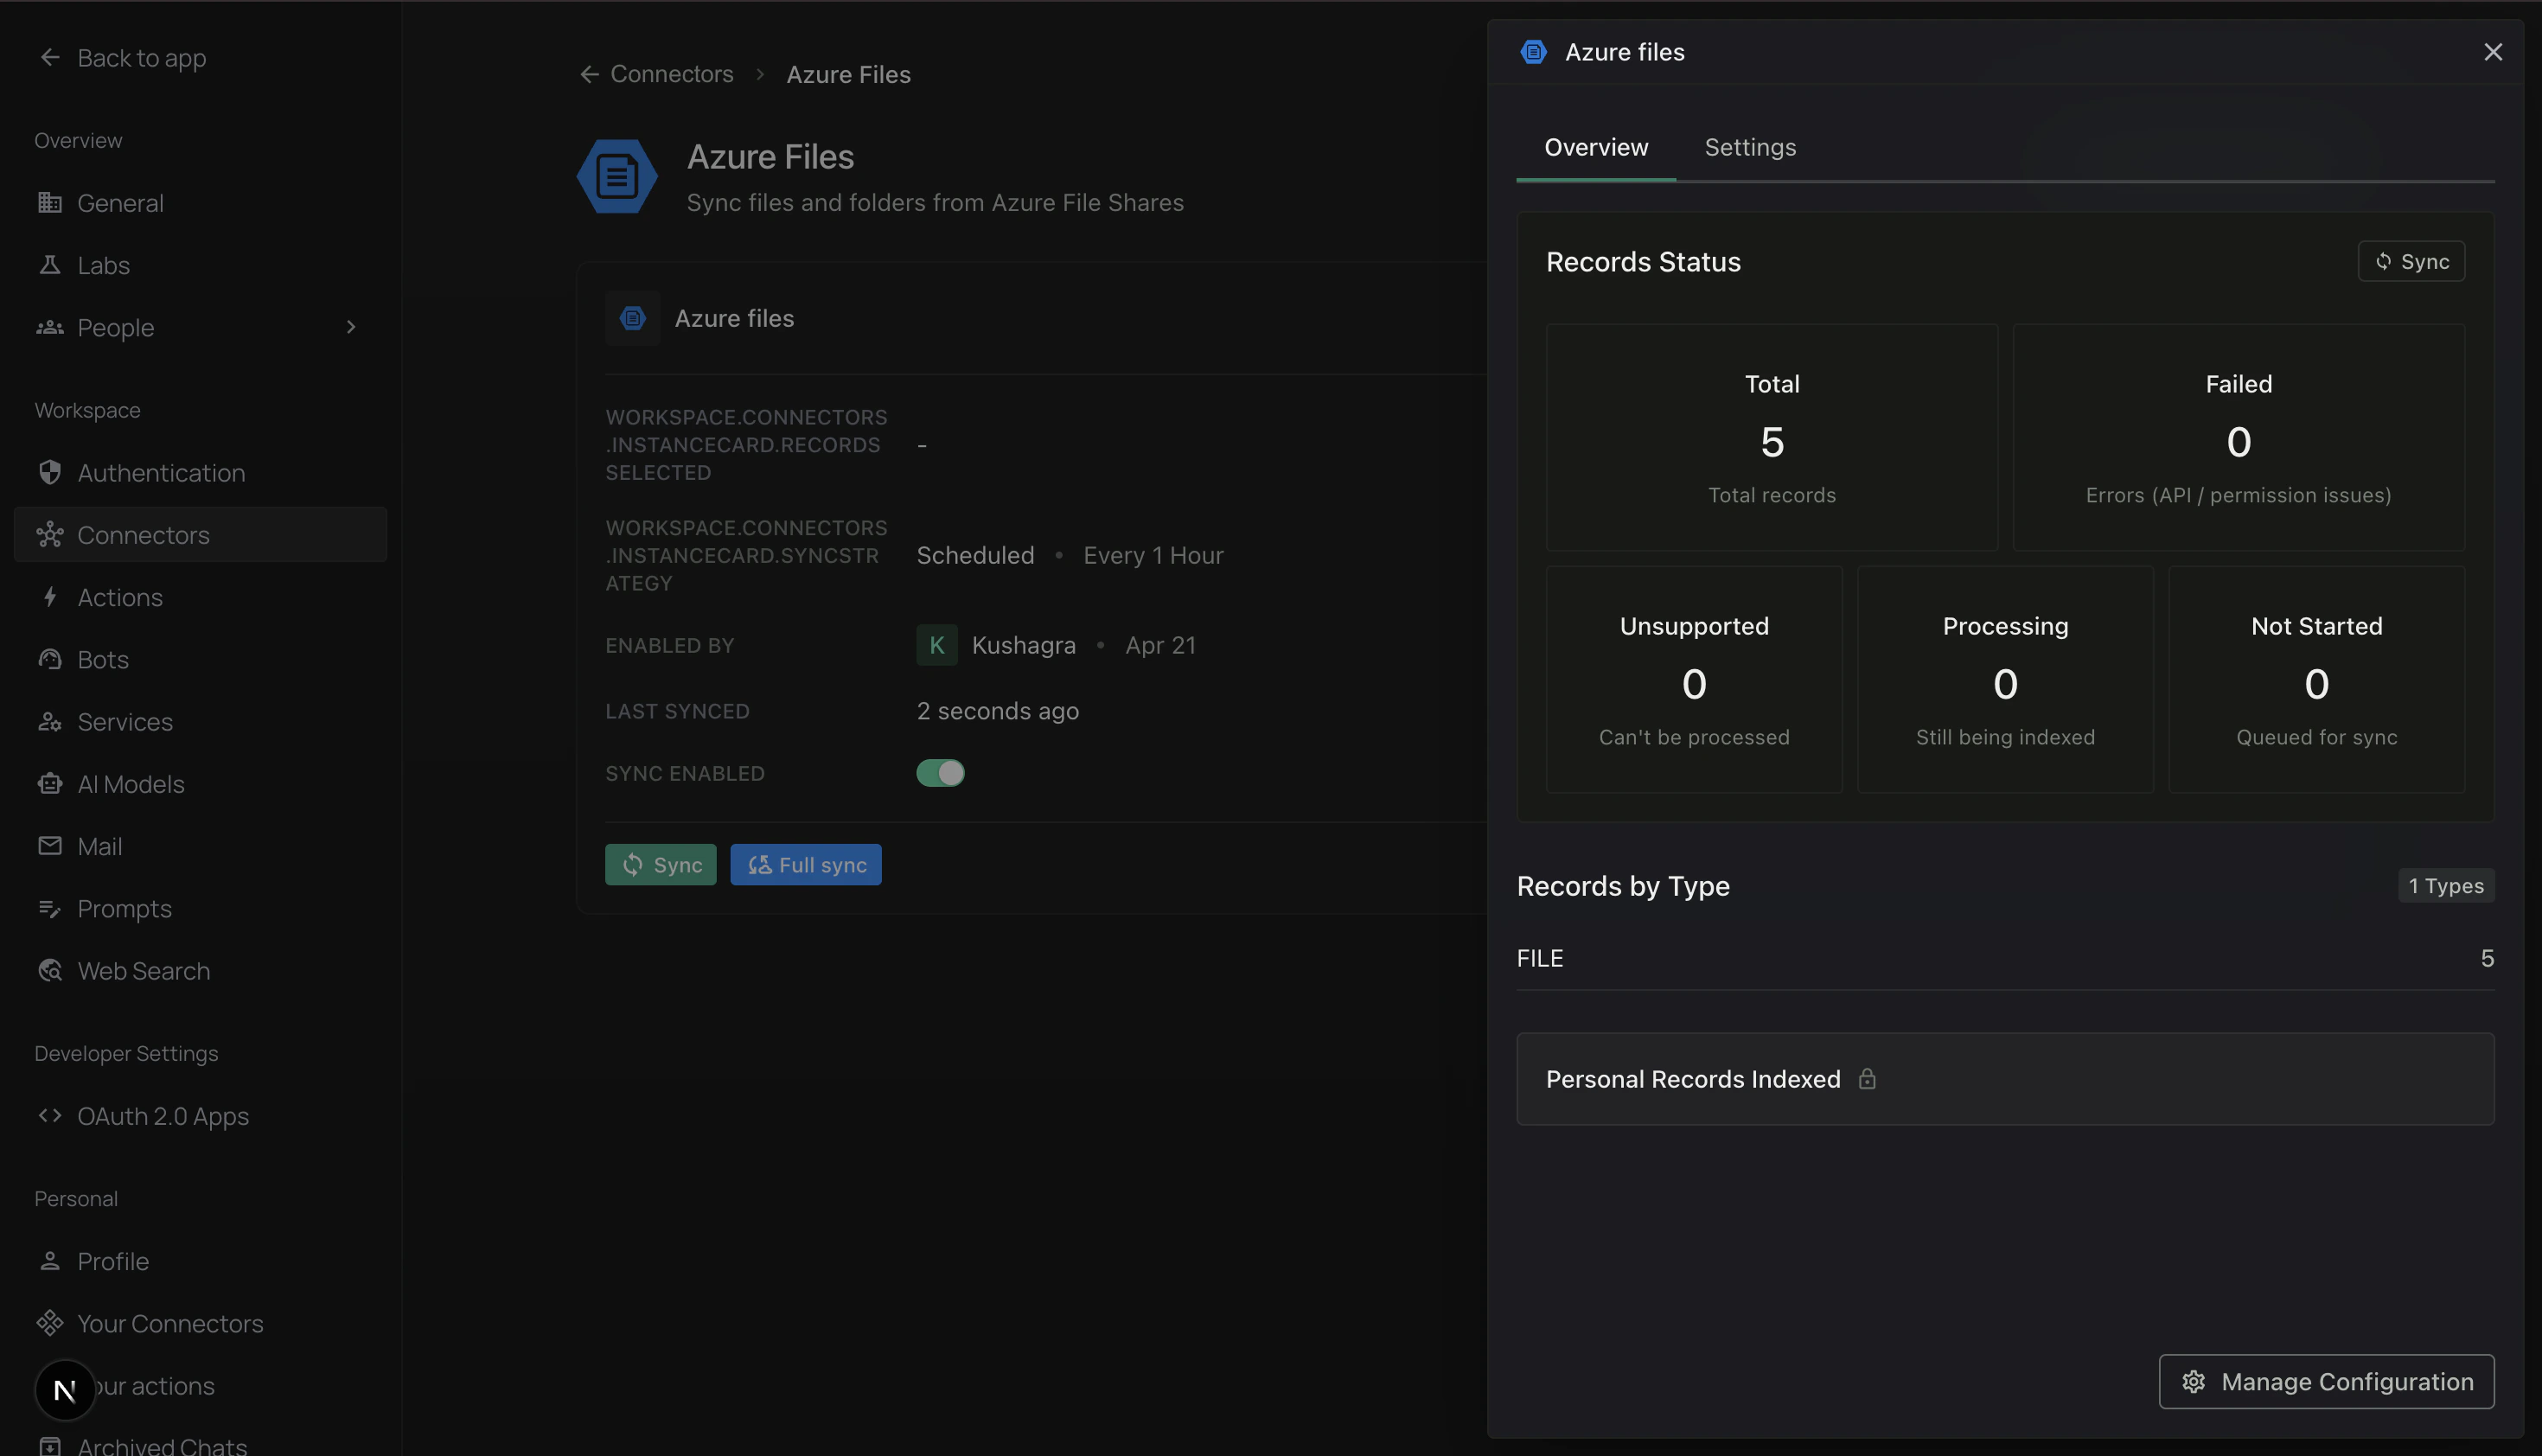This screenshot has height=1456, width=2542.
Task: Click the lock icon beside Personal Records Indexed
Action: tap(1867, 1079)
